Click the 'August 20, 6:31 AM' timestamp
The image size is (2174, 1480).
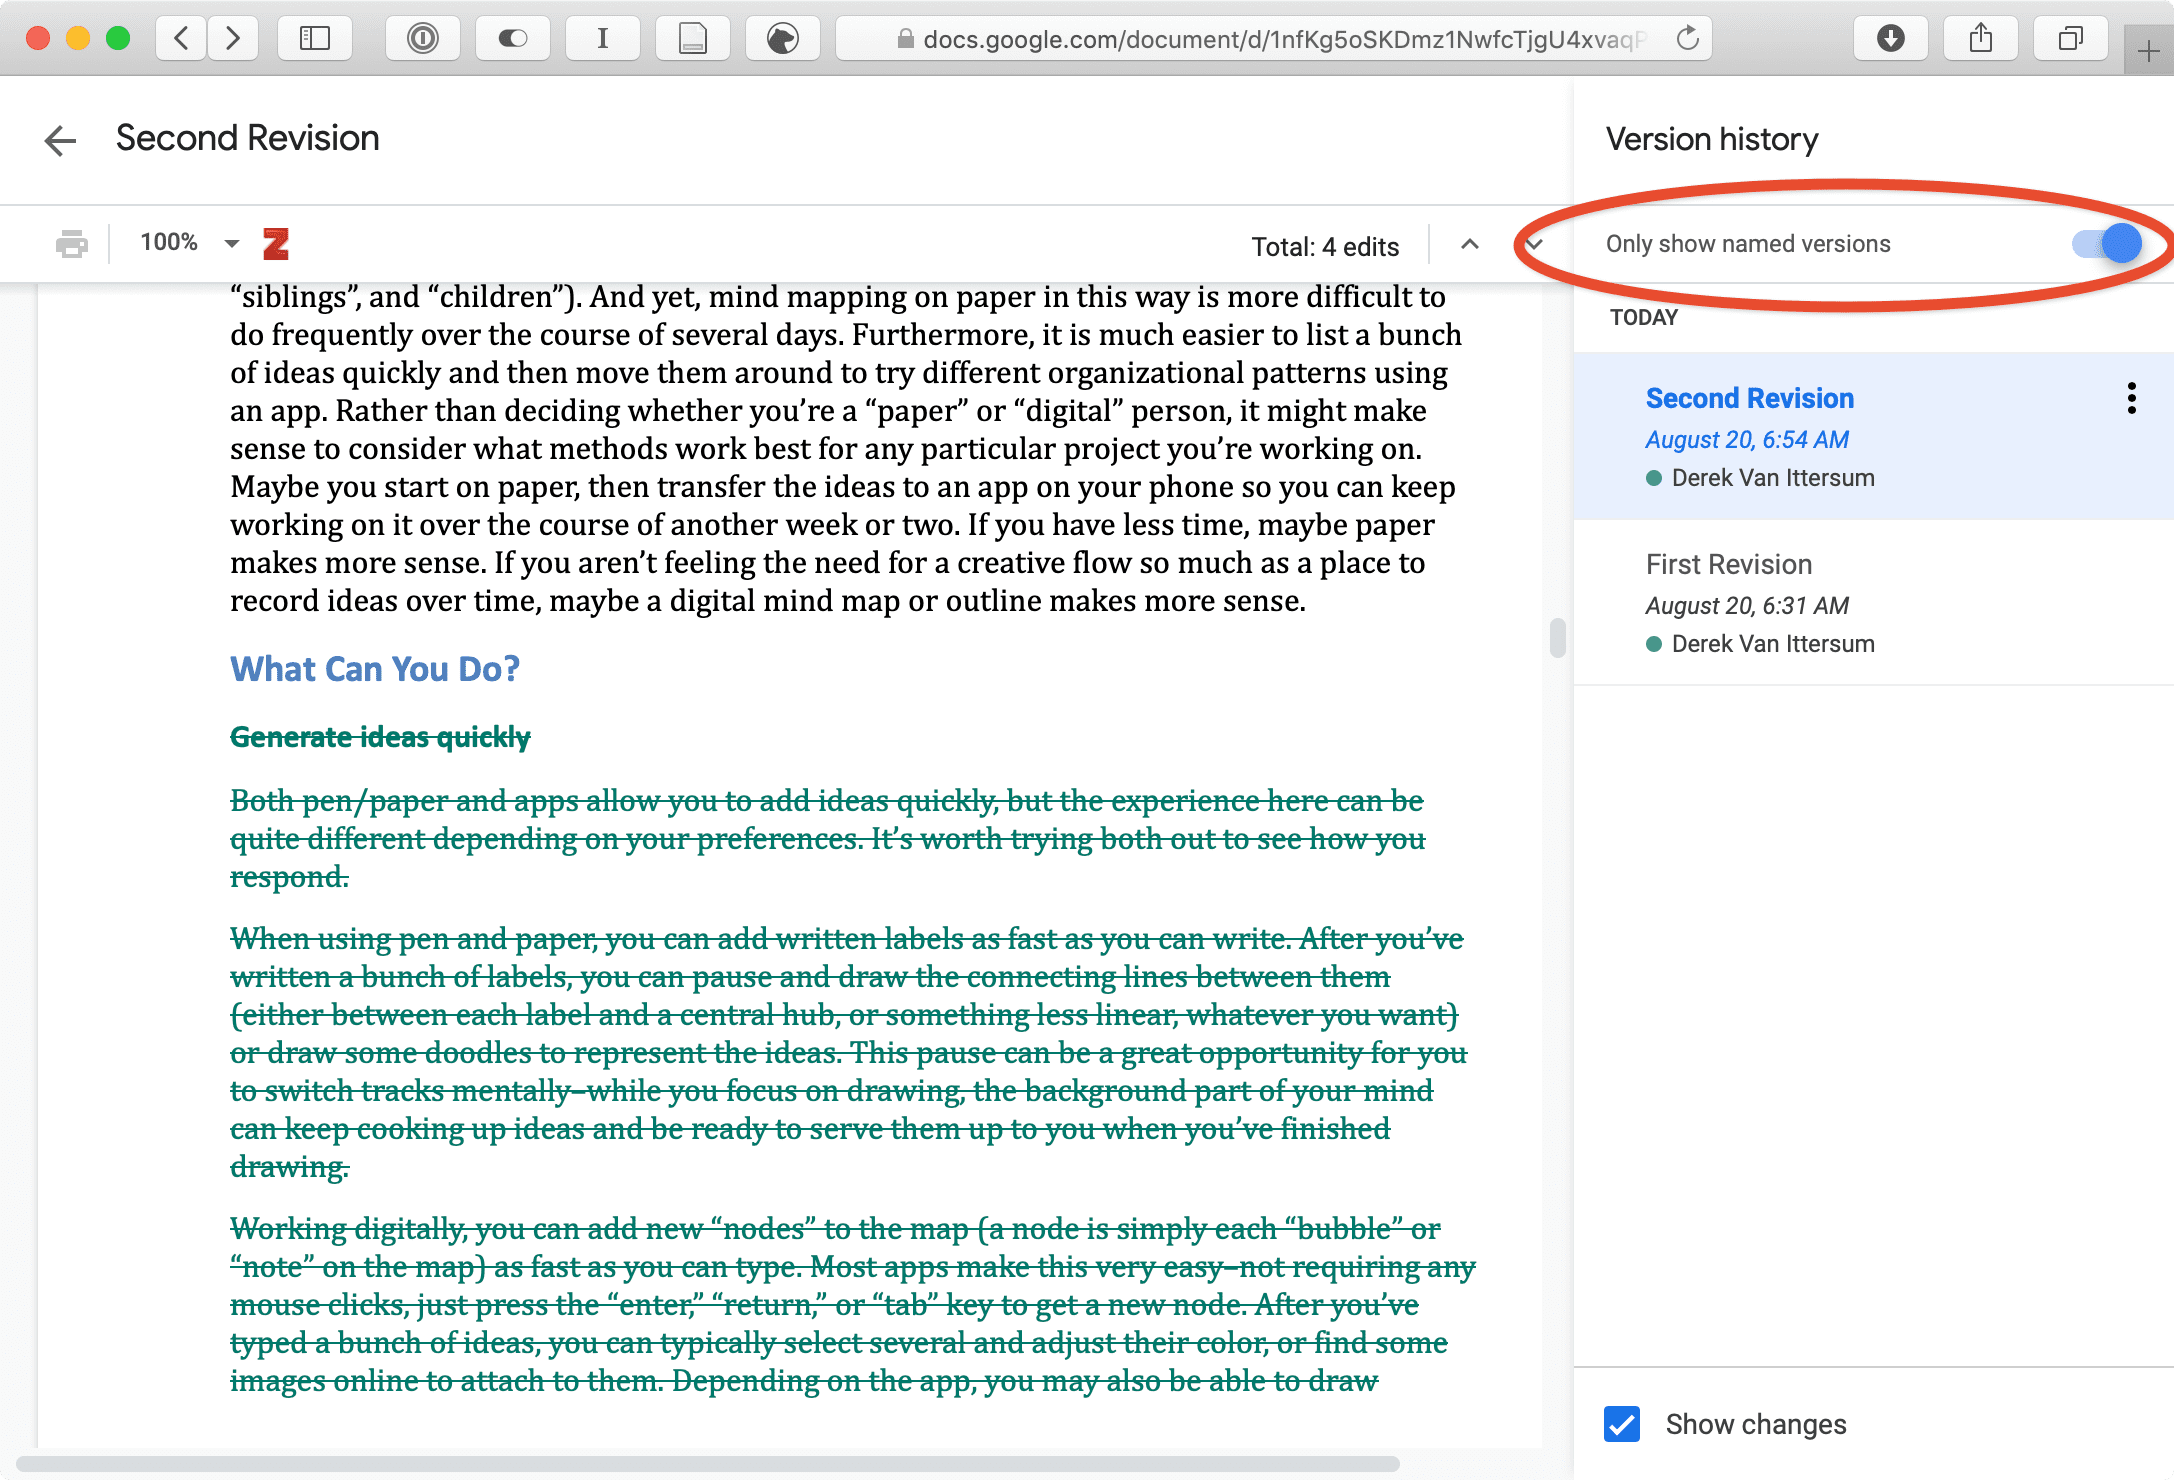tap(1747, 605)
